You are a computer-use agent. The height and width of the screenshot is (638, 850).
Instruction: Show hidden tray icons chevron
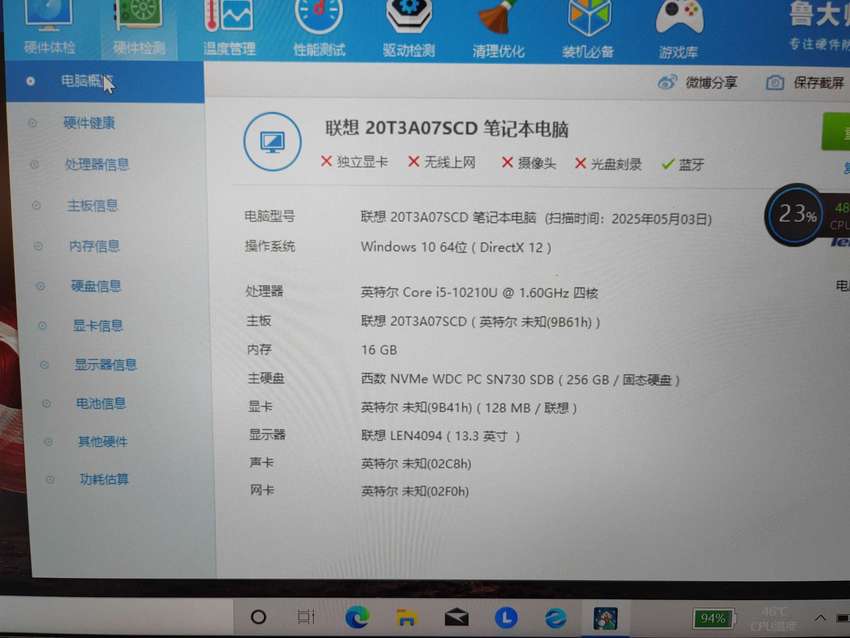pos(820,618)
